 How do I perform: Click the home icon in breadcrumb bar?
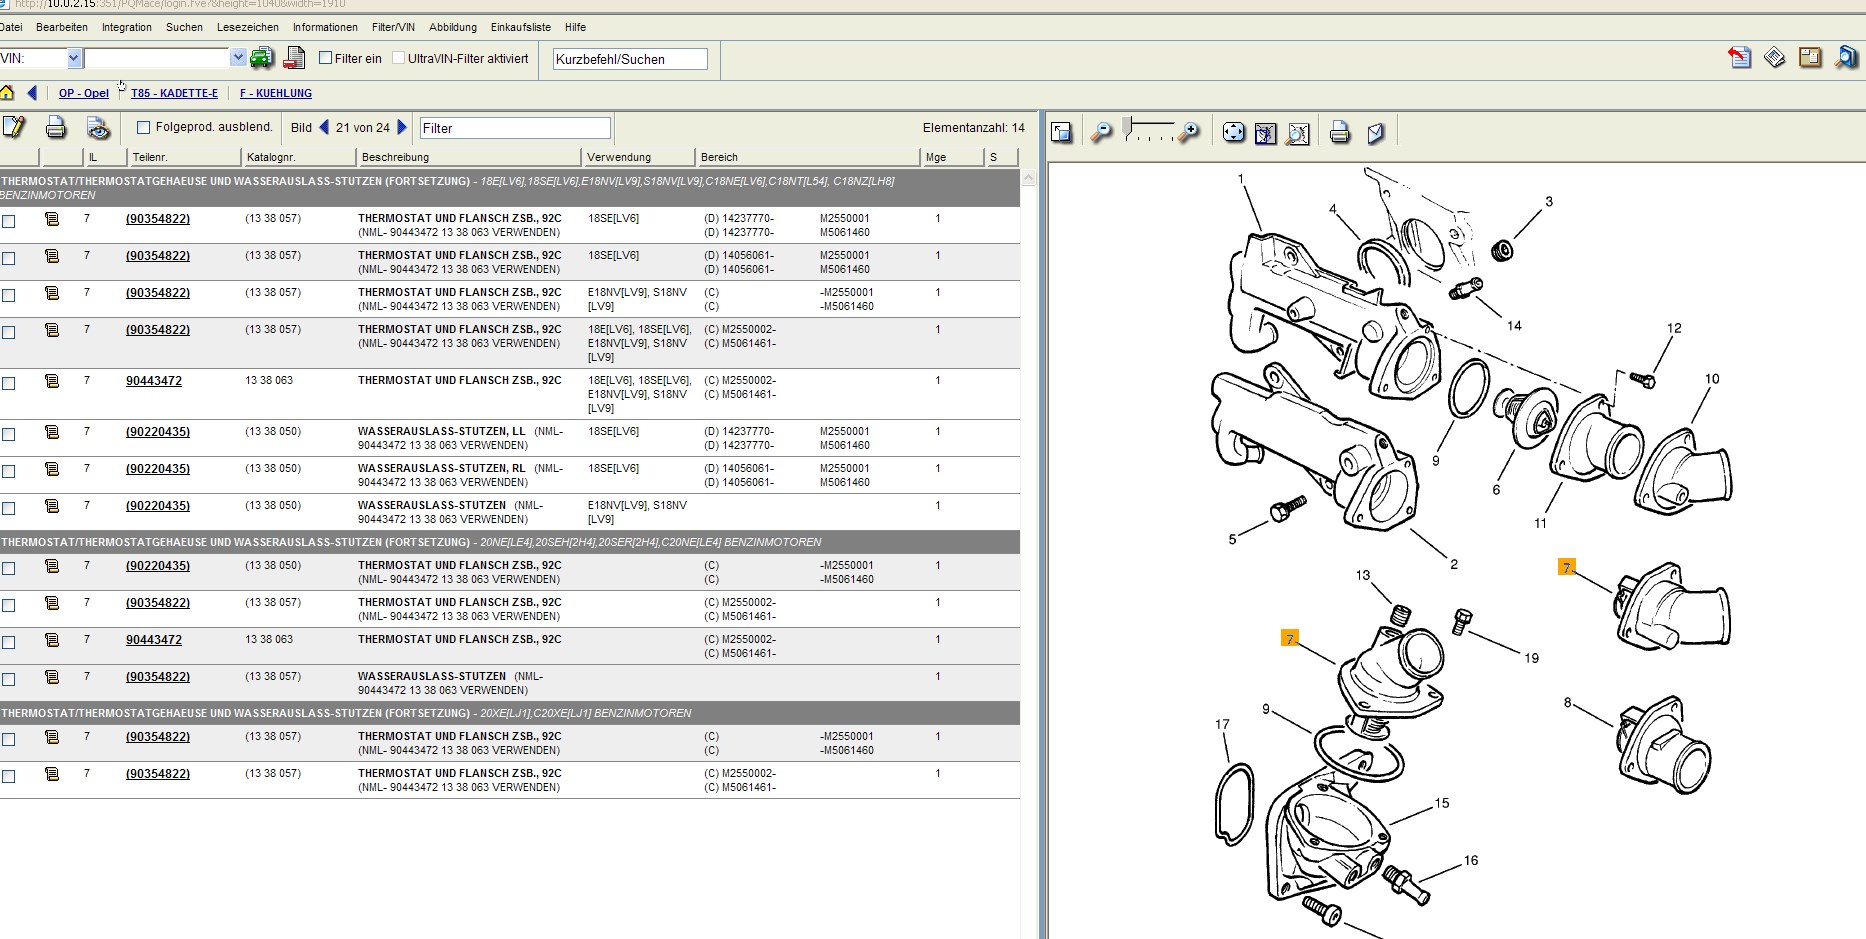tap(7, 93)
